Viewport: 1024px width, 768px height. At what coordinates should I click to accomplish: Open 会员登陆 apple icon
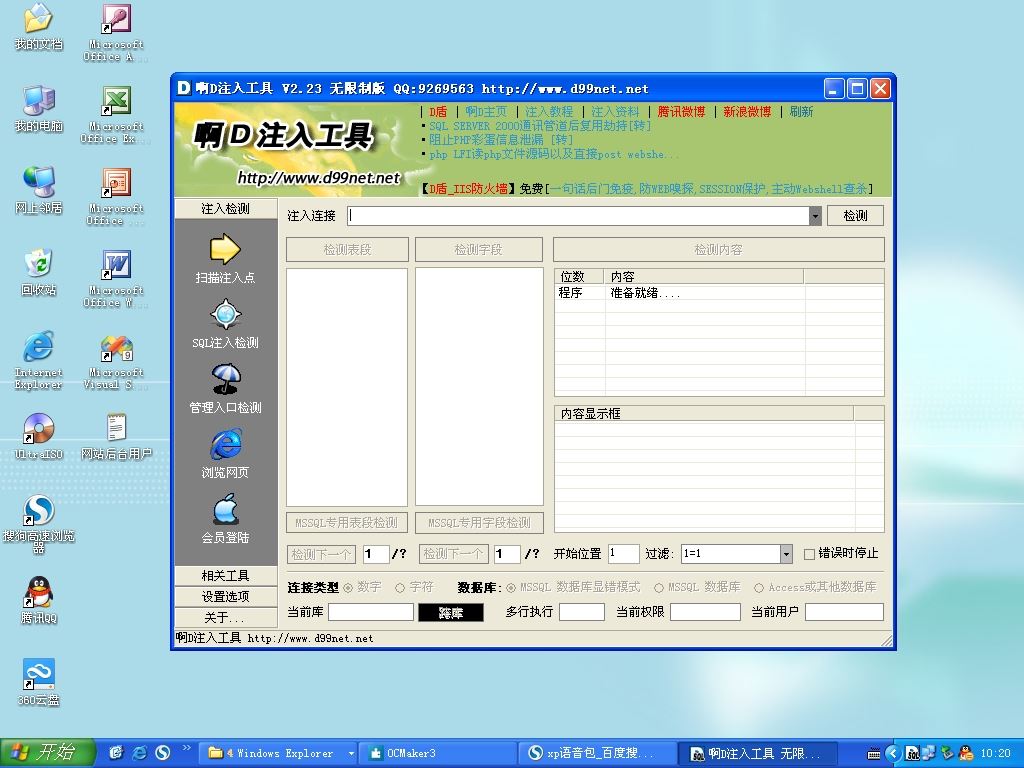click(x=225, y=509)
